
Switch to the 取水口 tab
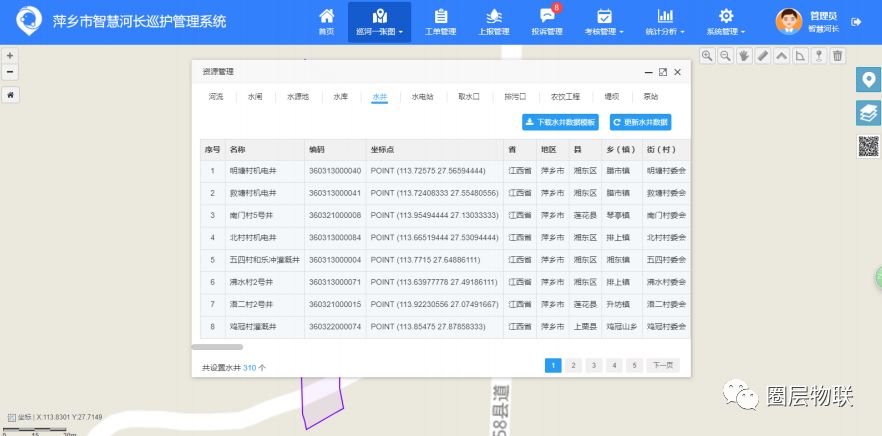click(x=469, y=97)
